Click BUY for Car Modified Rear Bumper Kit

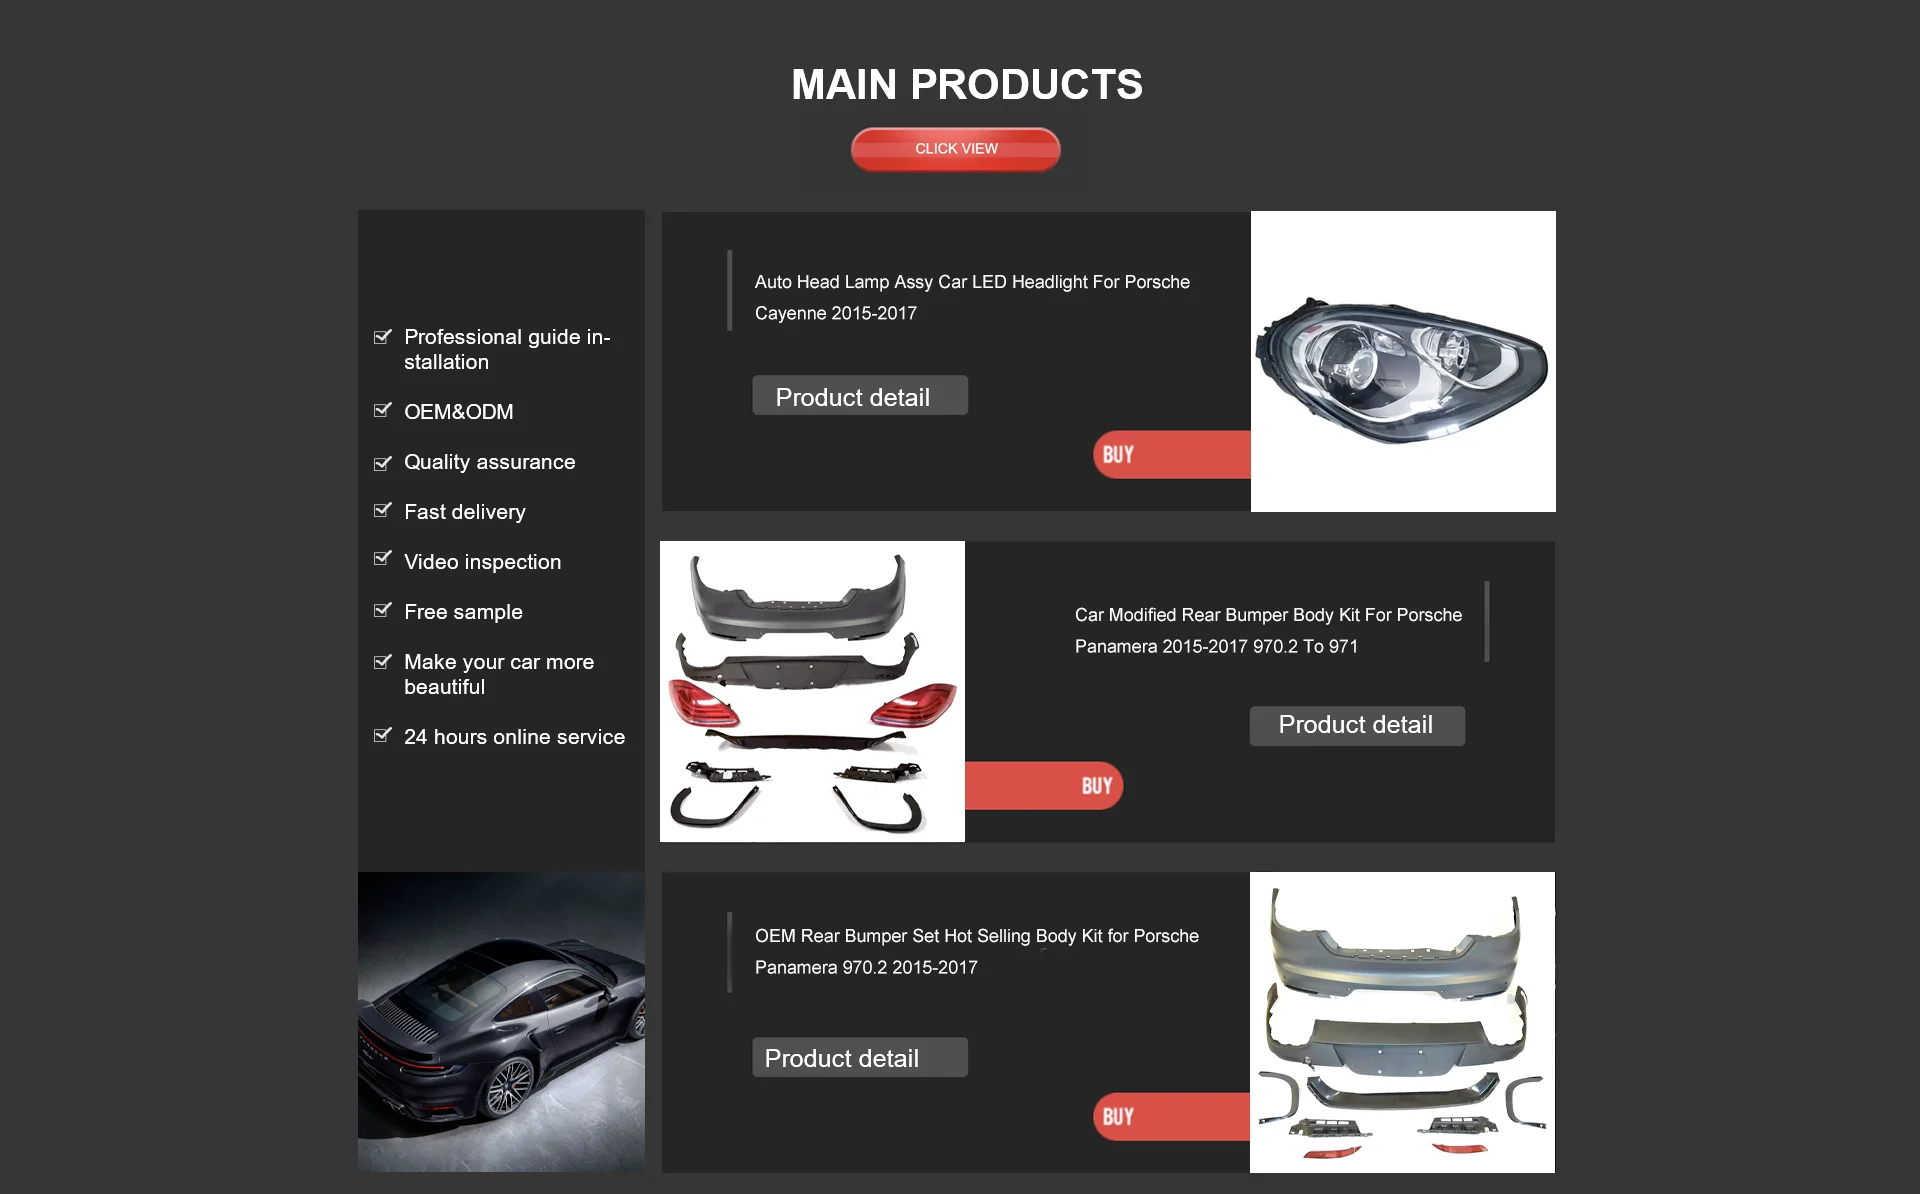click(1044, 786)
